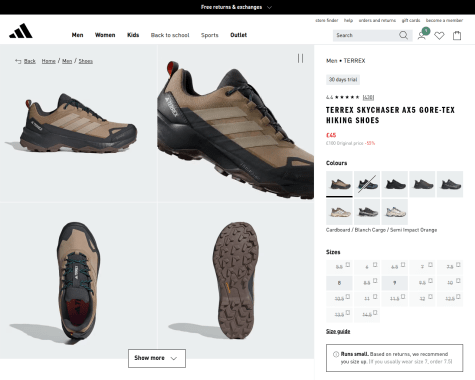Open the shopping bag icon
Viewport: 475px width, 380px height.
(x=457, y=35)
